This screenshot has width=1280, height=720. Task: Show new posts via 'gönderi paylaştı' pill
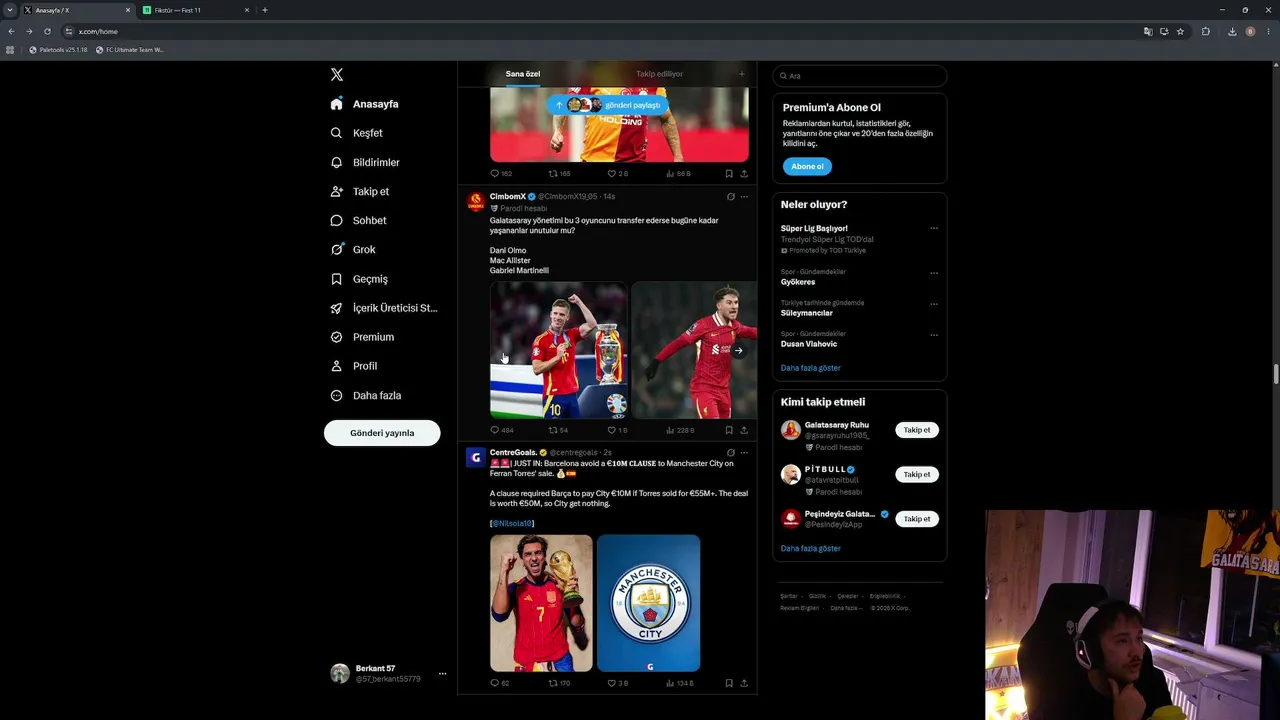point(608,105)
